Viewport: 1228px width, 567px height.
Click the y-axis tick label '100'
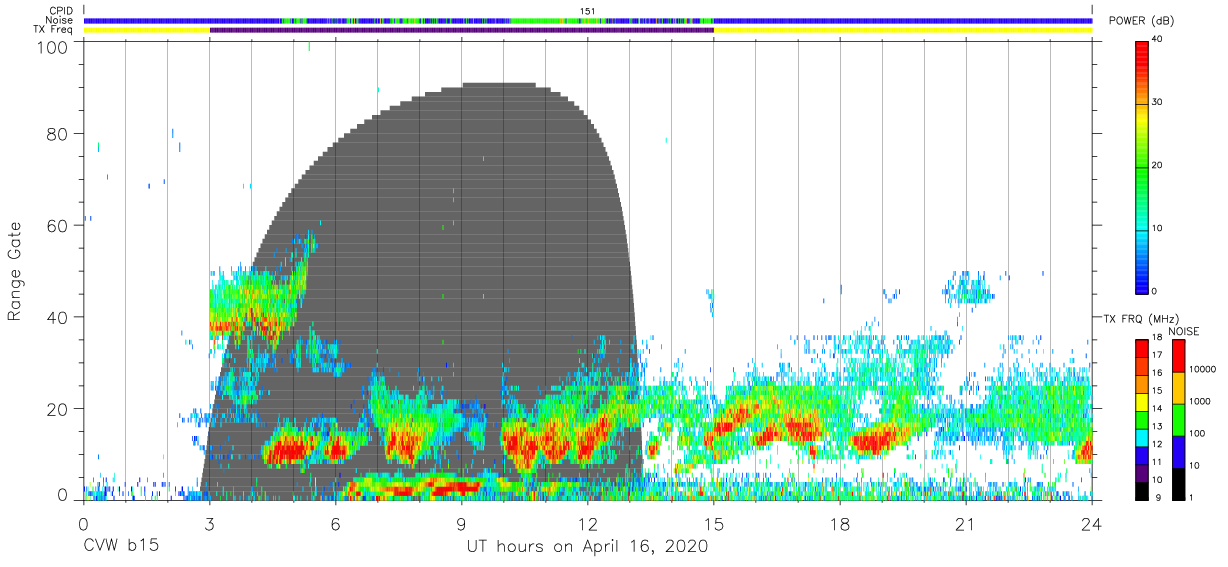52,46
